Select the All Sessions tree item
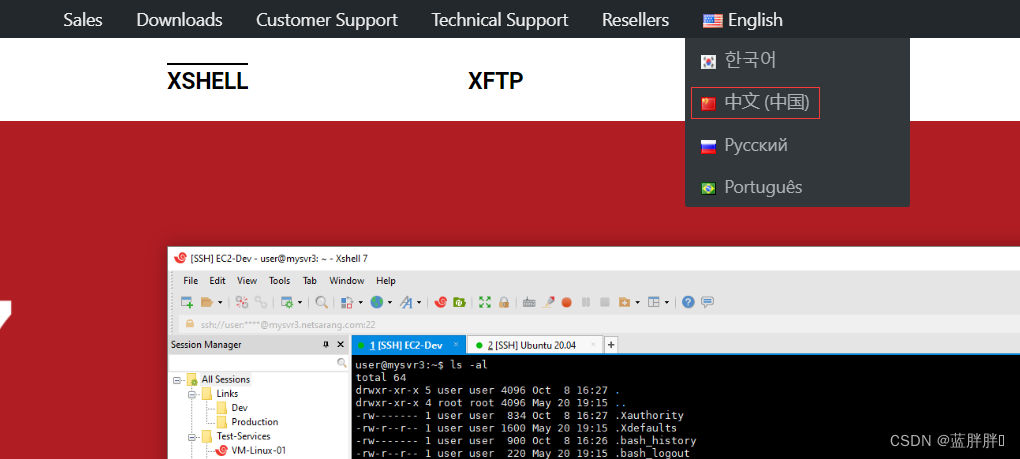The image size is (1020, 459). [225, 379]
